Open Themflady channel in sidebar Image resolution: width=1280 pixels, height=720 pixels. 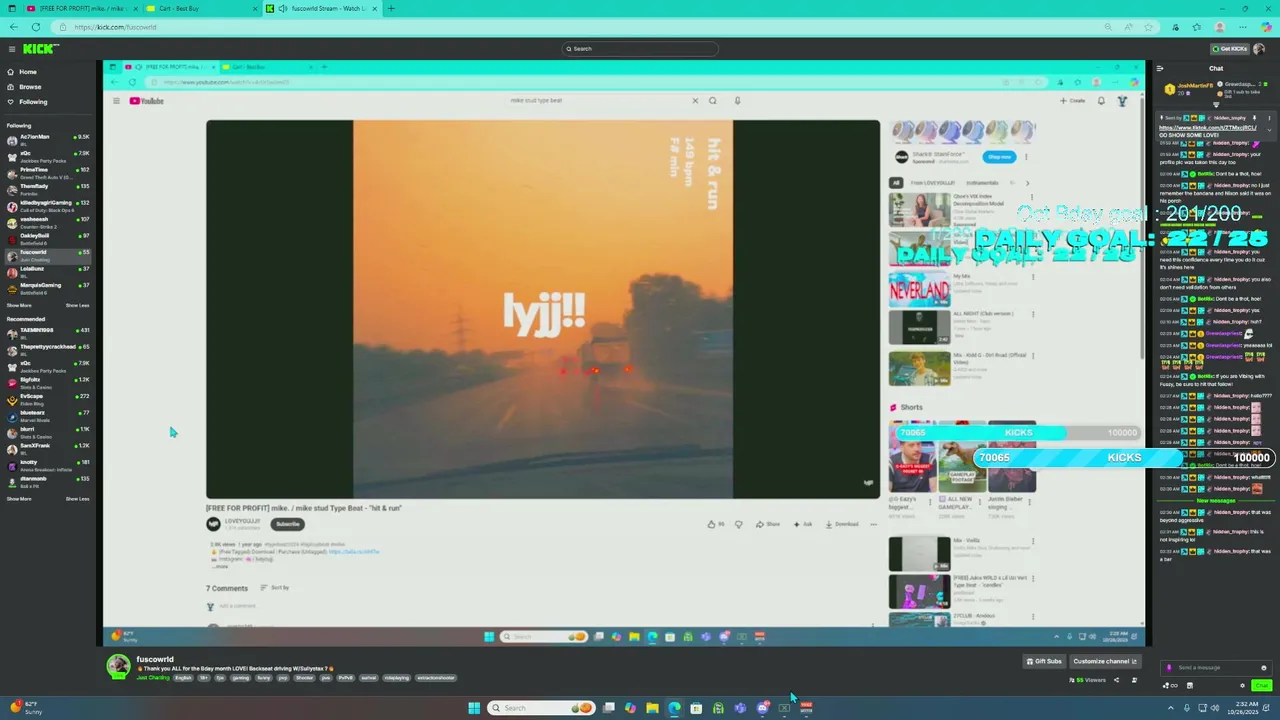click(x=48, y=188)
